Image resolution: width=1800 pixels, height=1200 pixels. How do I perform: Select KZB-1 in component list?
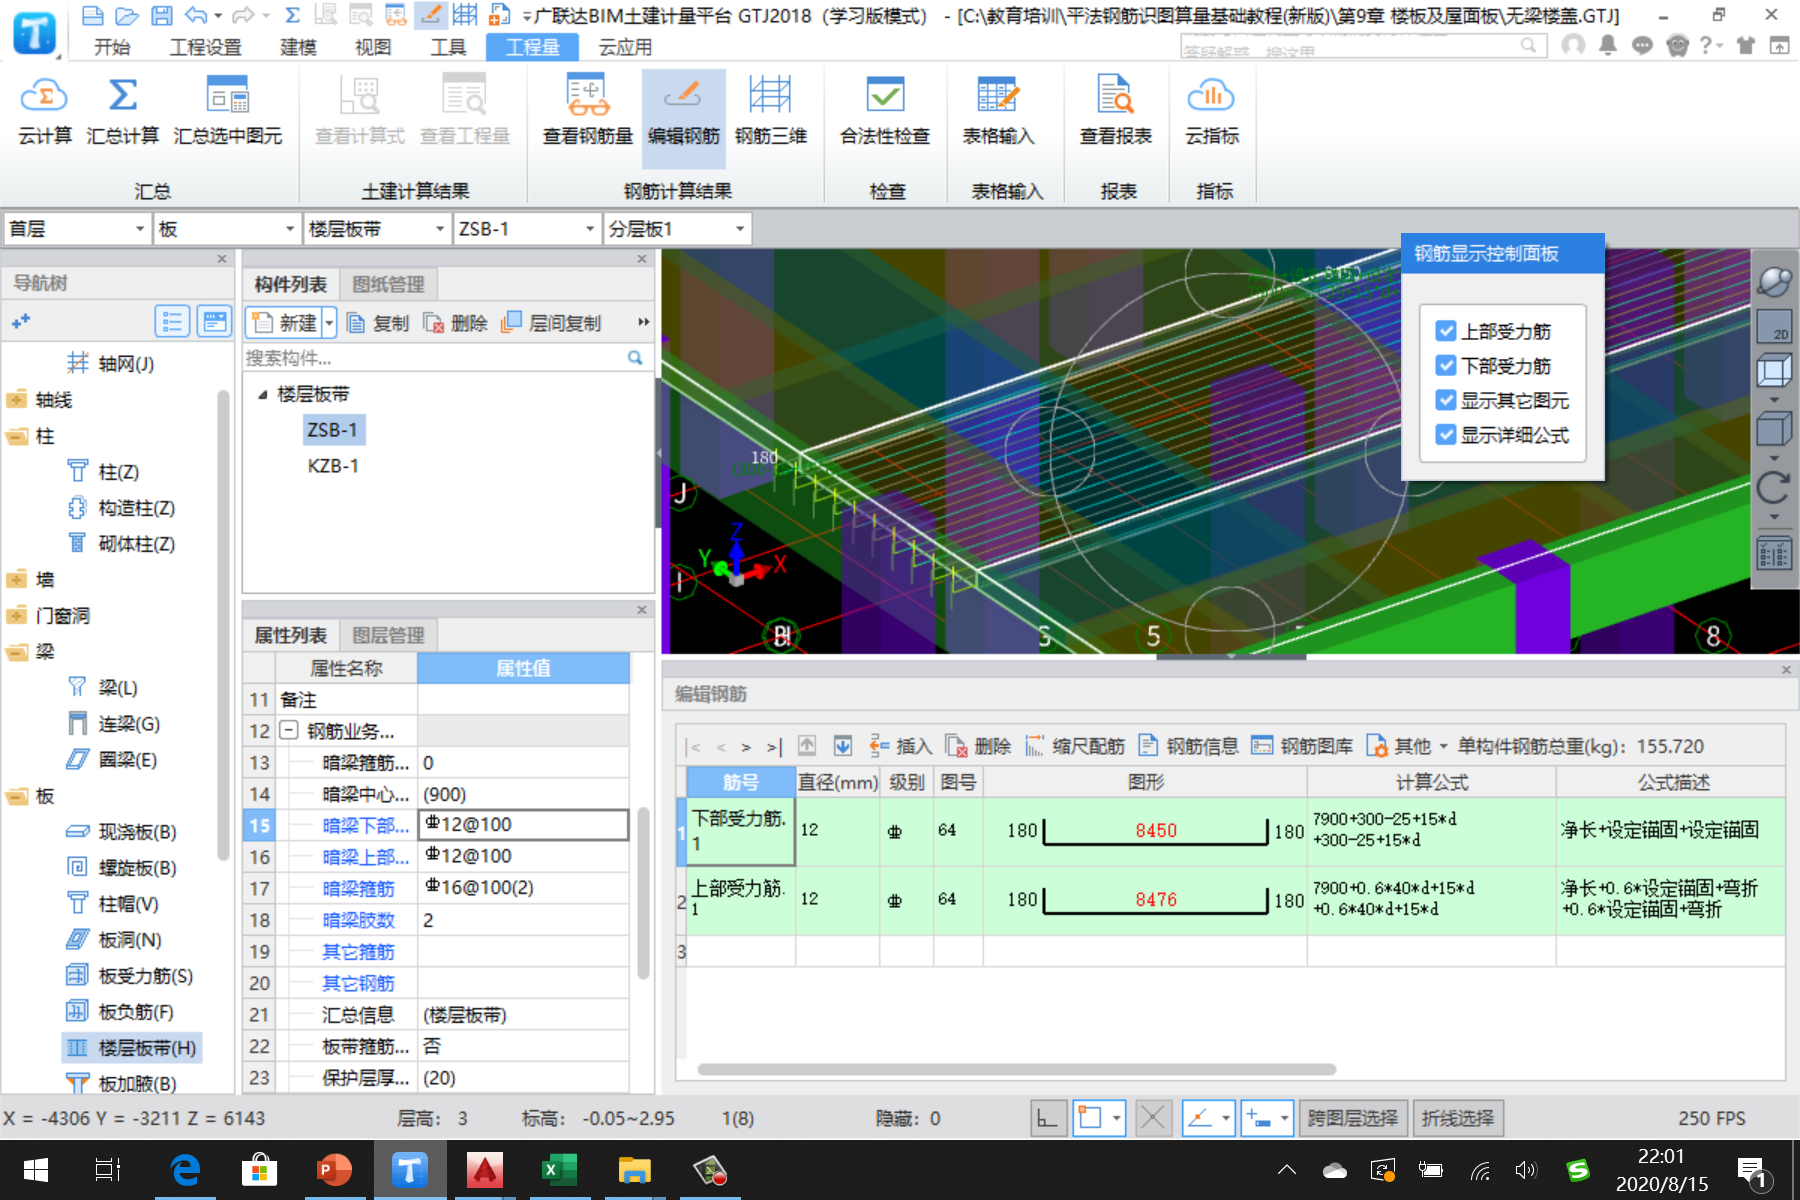(333, 466)
